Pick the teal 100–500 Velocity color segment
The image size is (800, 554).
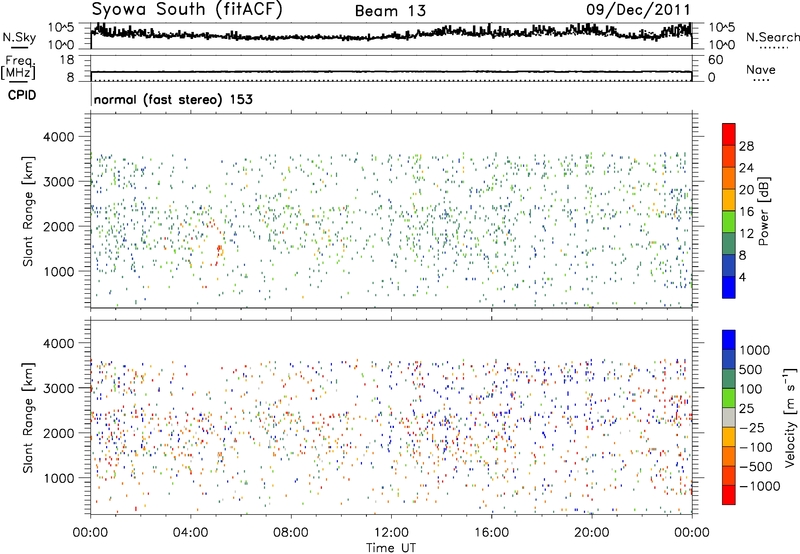[729, 379]
